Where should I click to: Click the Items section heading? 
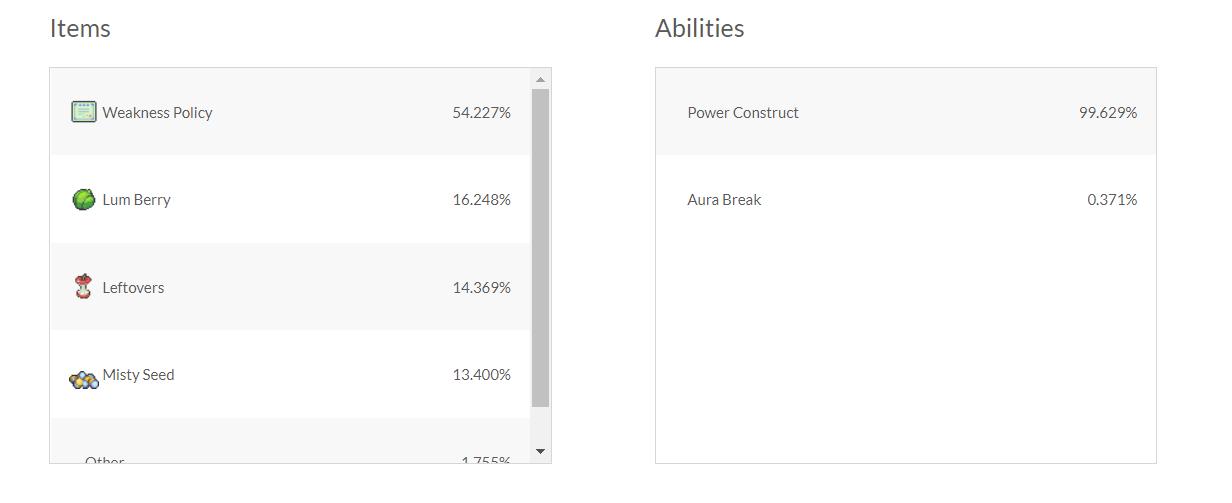pyautogui.click(x=80, y=29)
